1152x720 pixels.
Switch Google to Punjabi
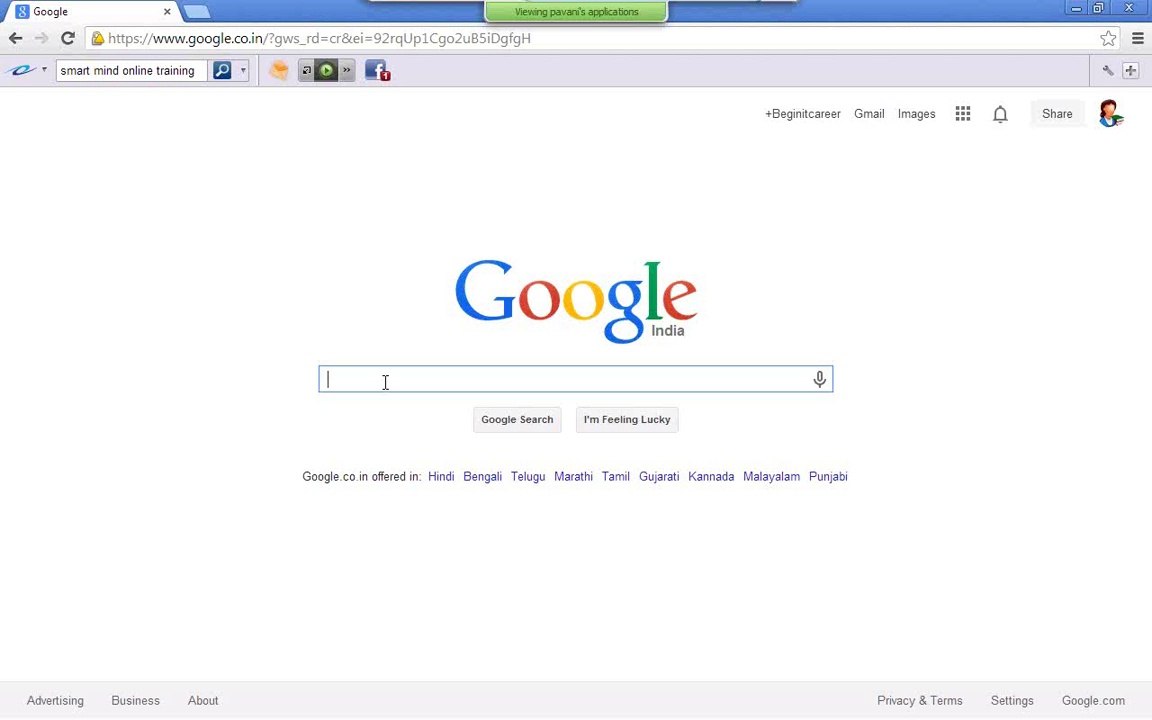tap(828, 477)
